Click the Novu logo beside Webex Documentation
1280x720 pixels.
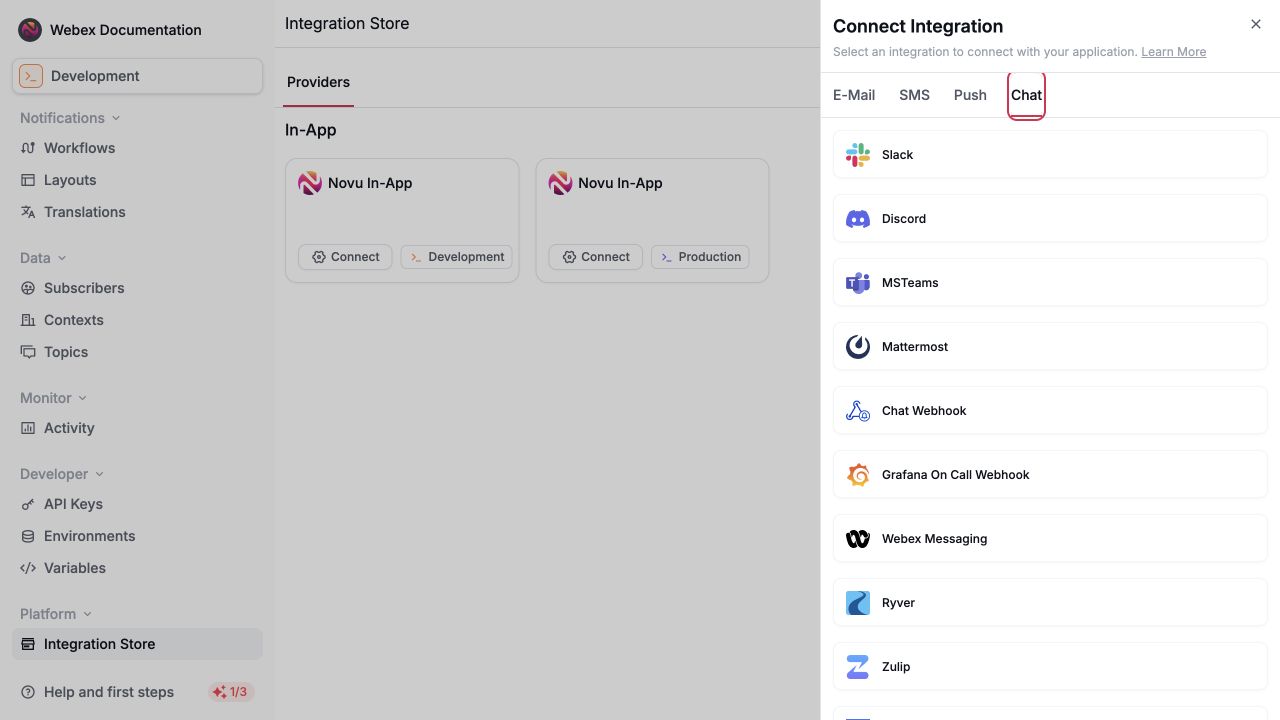(30, 30)
